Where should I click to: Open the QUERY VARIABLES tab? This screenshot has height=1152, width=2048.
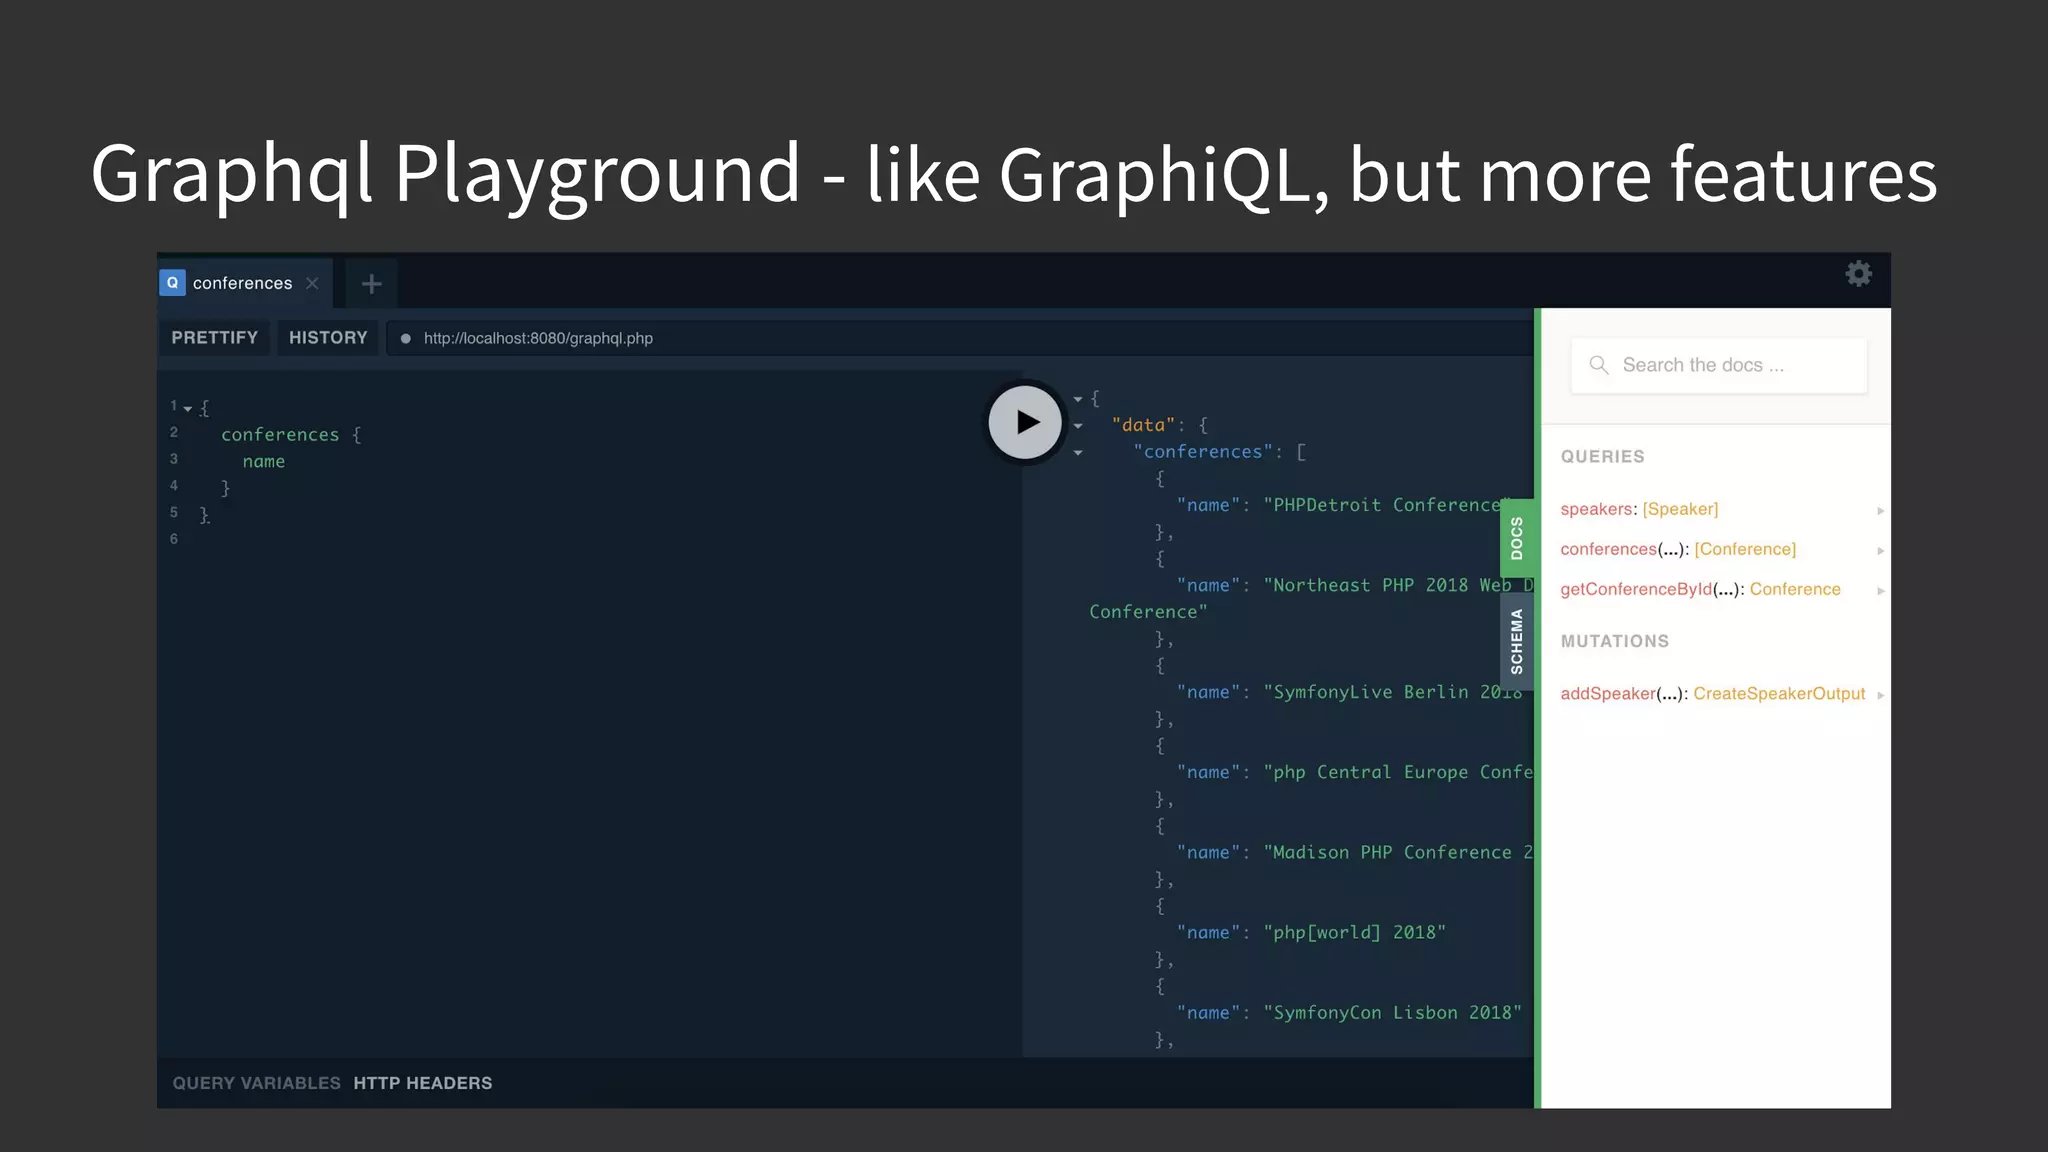coord(256,1083)
